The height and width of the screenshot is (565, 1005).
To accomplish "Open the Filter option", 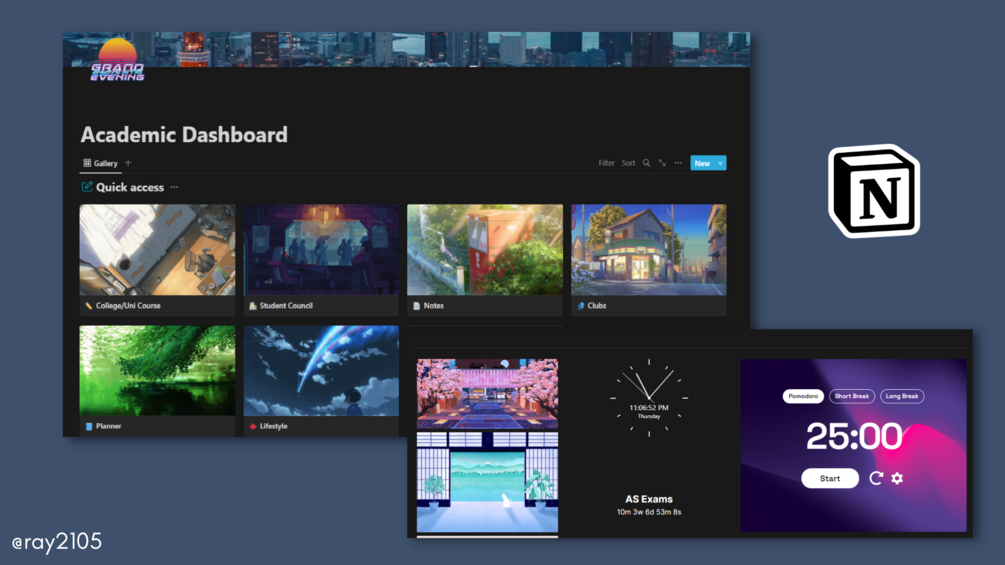I will [x=606, y=163].
